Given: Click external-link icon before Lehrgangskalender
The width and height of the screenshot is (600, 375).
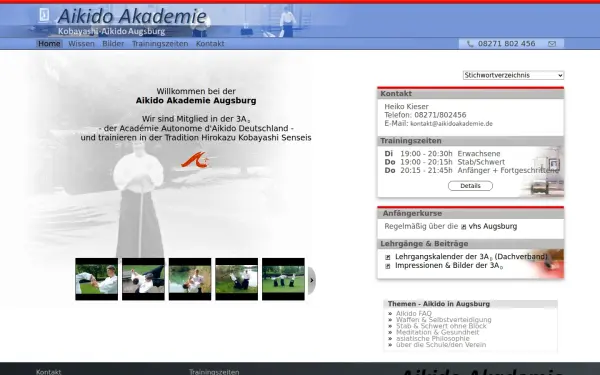Looking at the screenshot, I should (x=387, y=258).
